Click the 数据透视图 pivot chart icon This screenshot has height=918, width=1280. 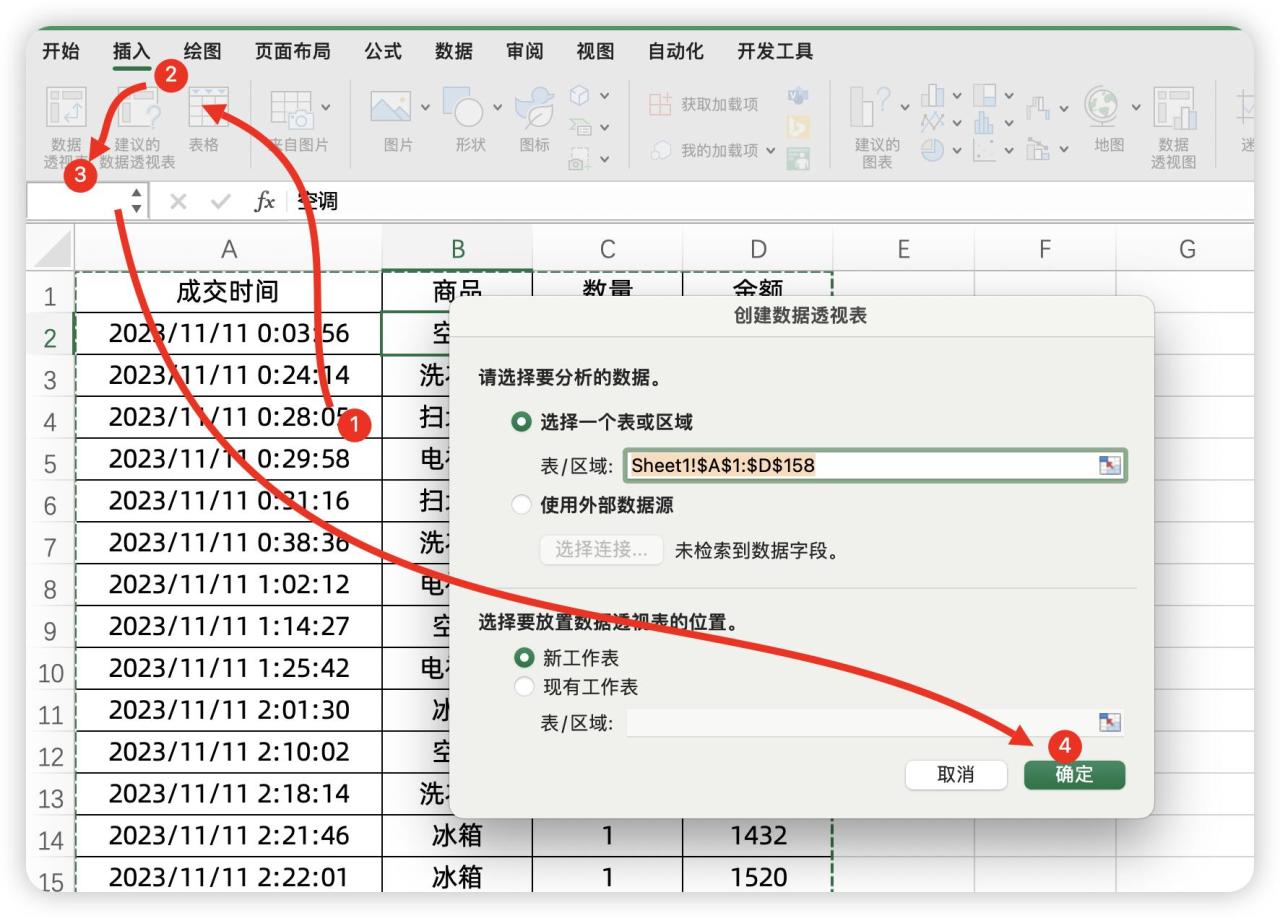click(x=1175, y=106)
